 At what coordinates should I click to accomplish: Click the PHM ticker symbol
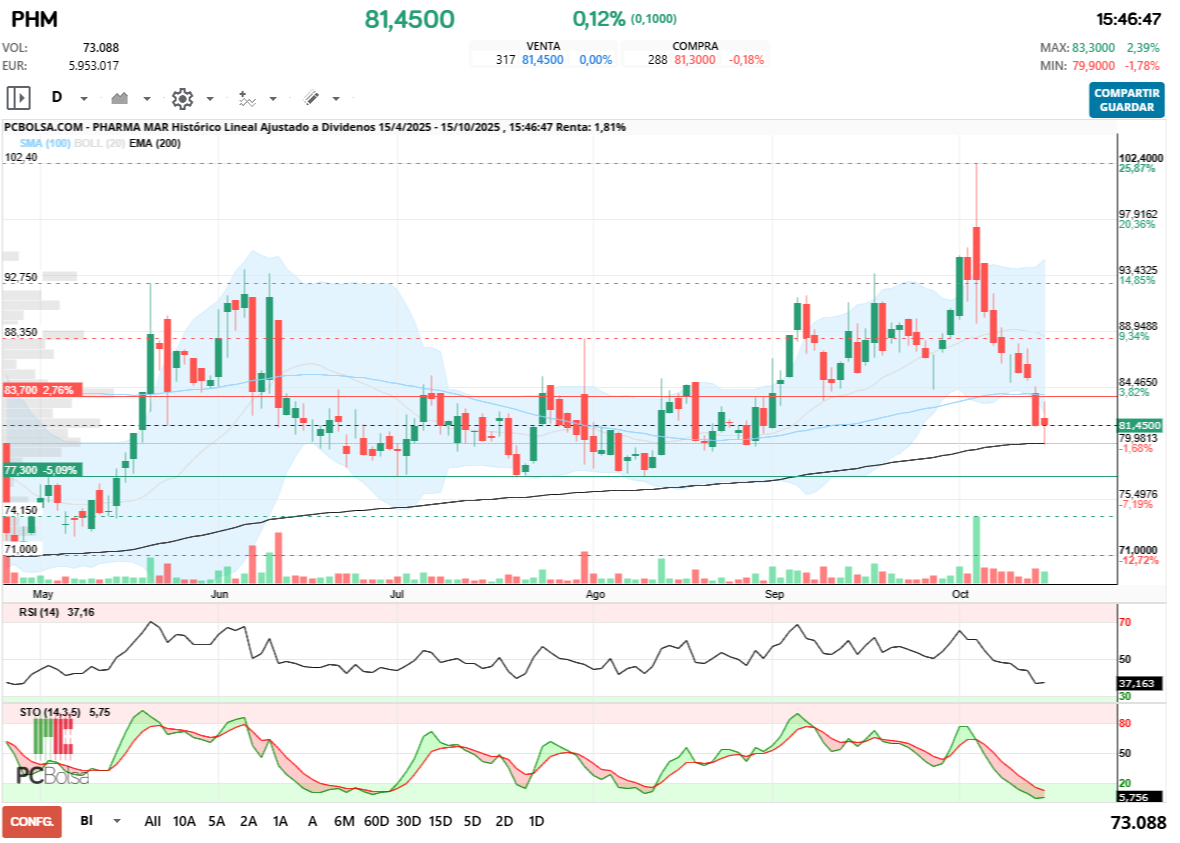[x=35, y=19]
